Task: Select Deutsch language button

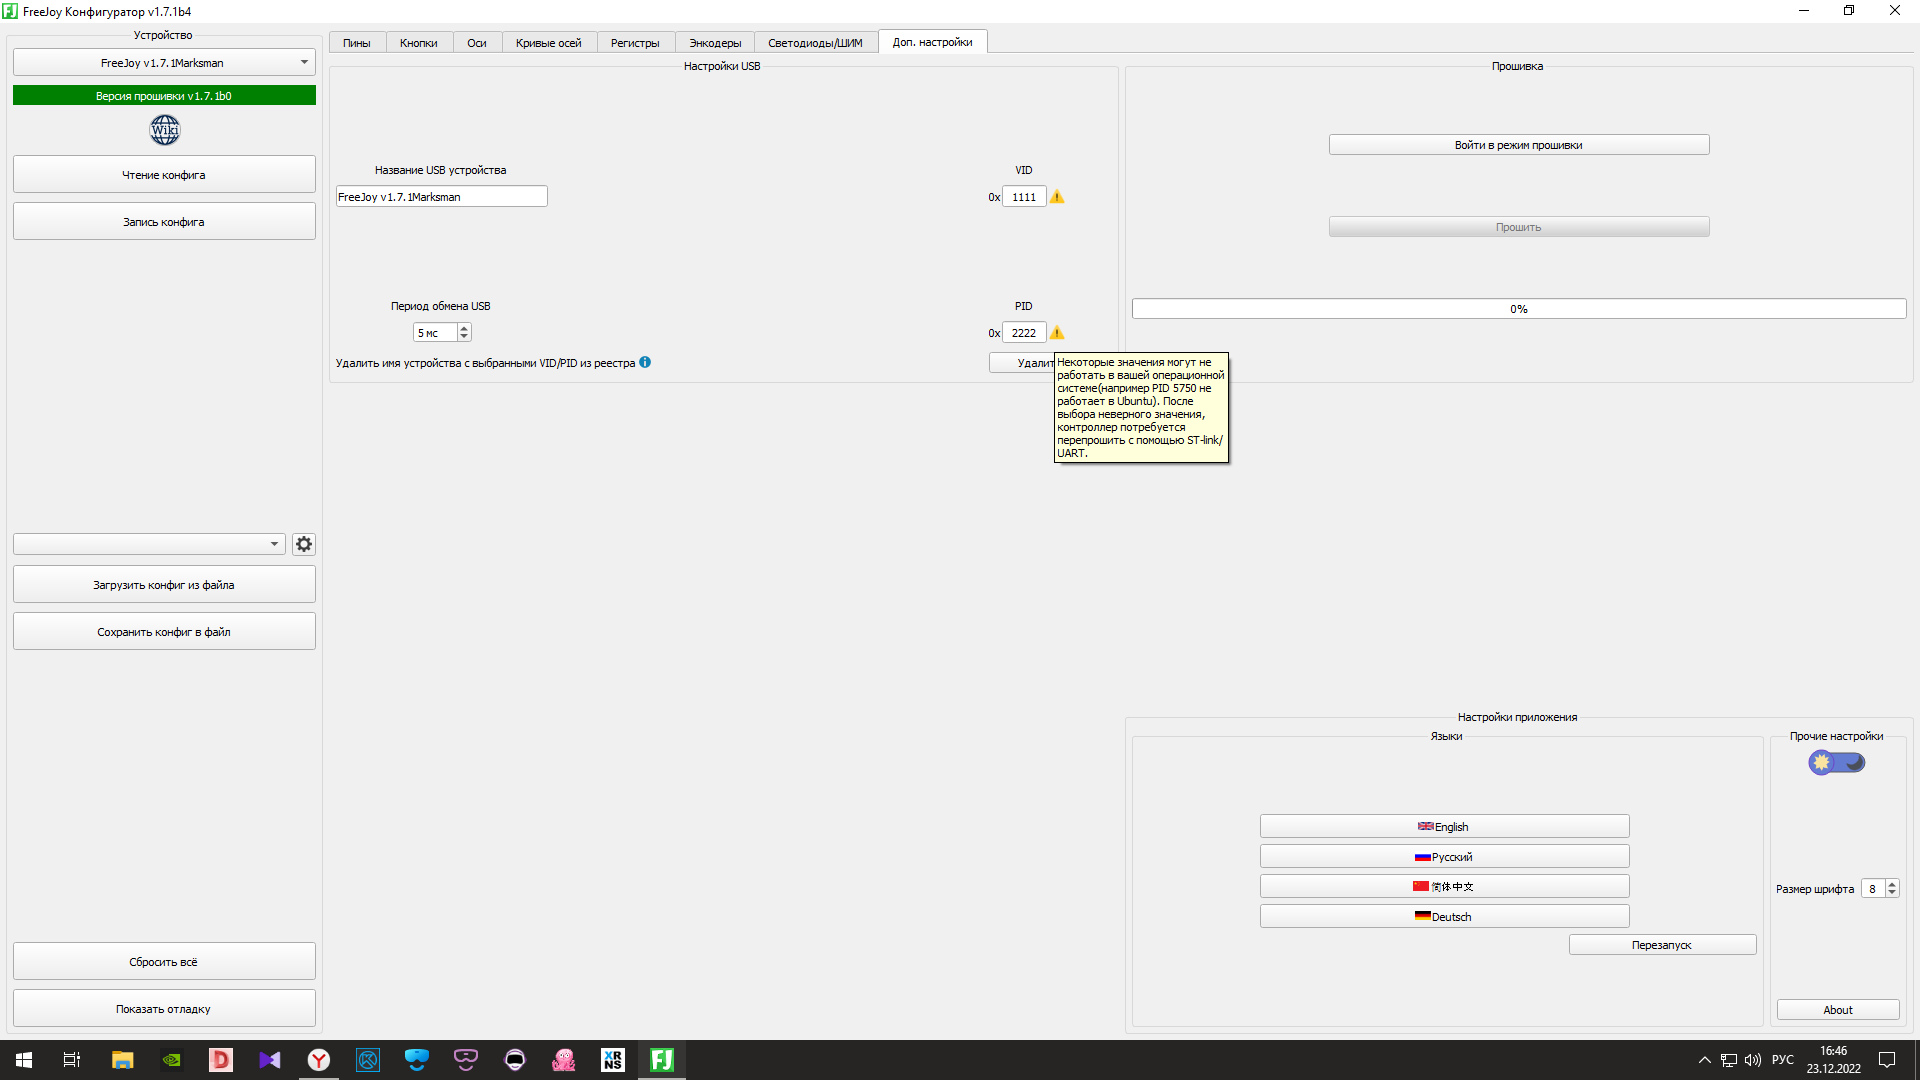Action: pyautogui.click(x=1444, y=917)
